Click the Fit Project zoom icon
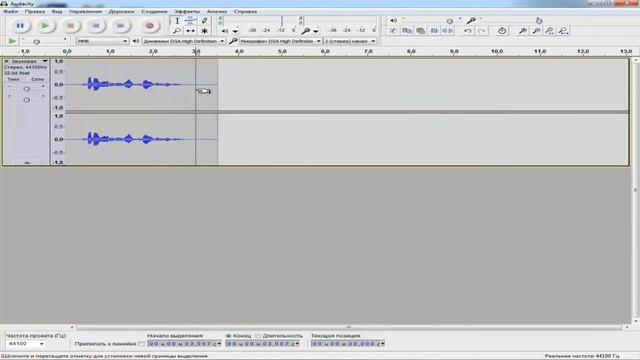 coord(564,31)
